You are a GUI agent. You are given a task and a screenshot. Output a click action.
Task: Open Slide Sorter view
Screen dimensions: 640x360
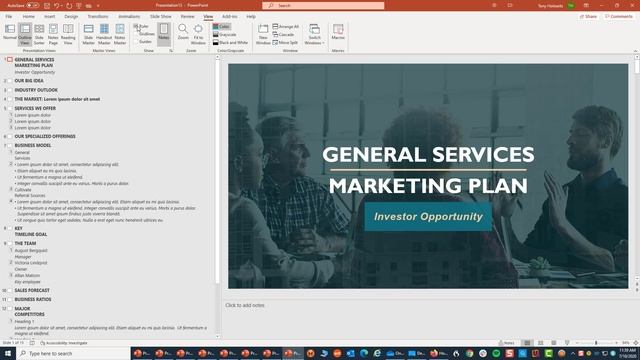pyautogui.click(x=39, y=34)
